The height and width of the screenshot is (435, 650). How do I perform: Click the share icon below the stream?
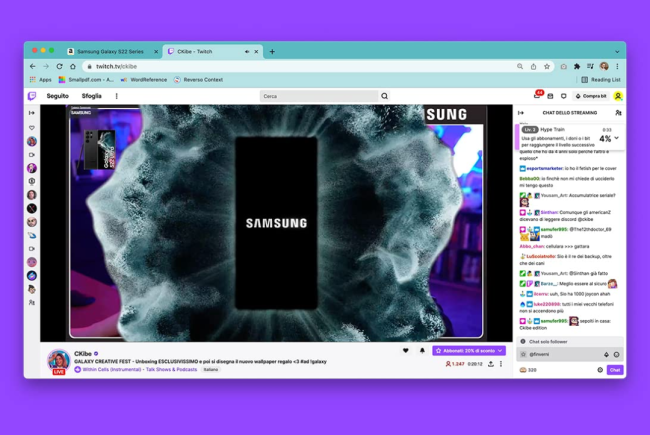tap(491, 364)
